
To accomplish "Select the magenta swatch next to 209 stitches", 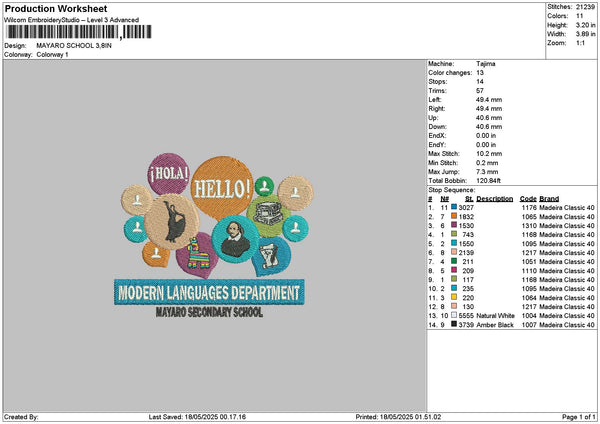I will click(x=454, y=270).
